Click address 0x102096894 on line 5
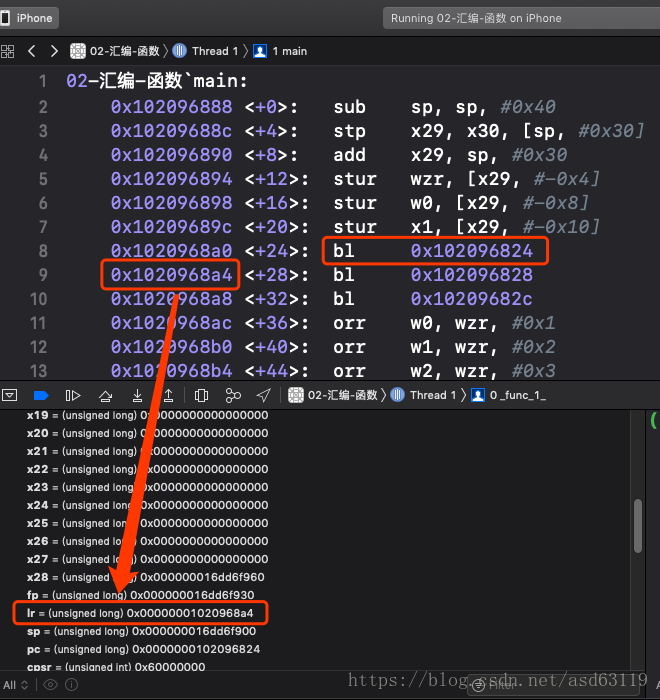This screenshot has width=660, height=700. tap(171, 179)
